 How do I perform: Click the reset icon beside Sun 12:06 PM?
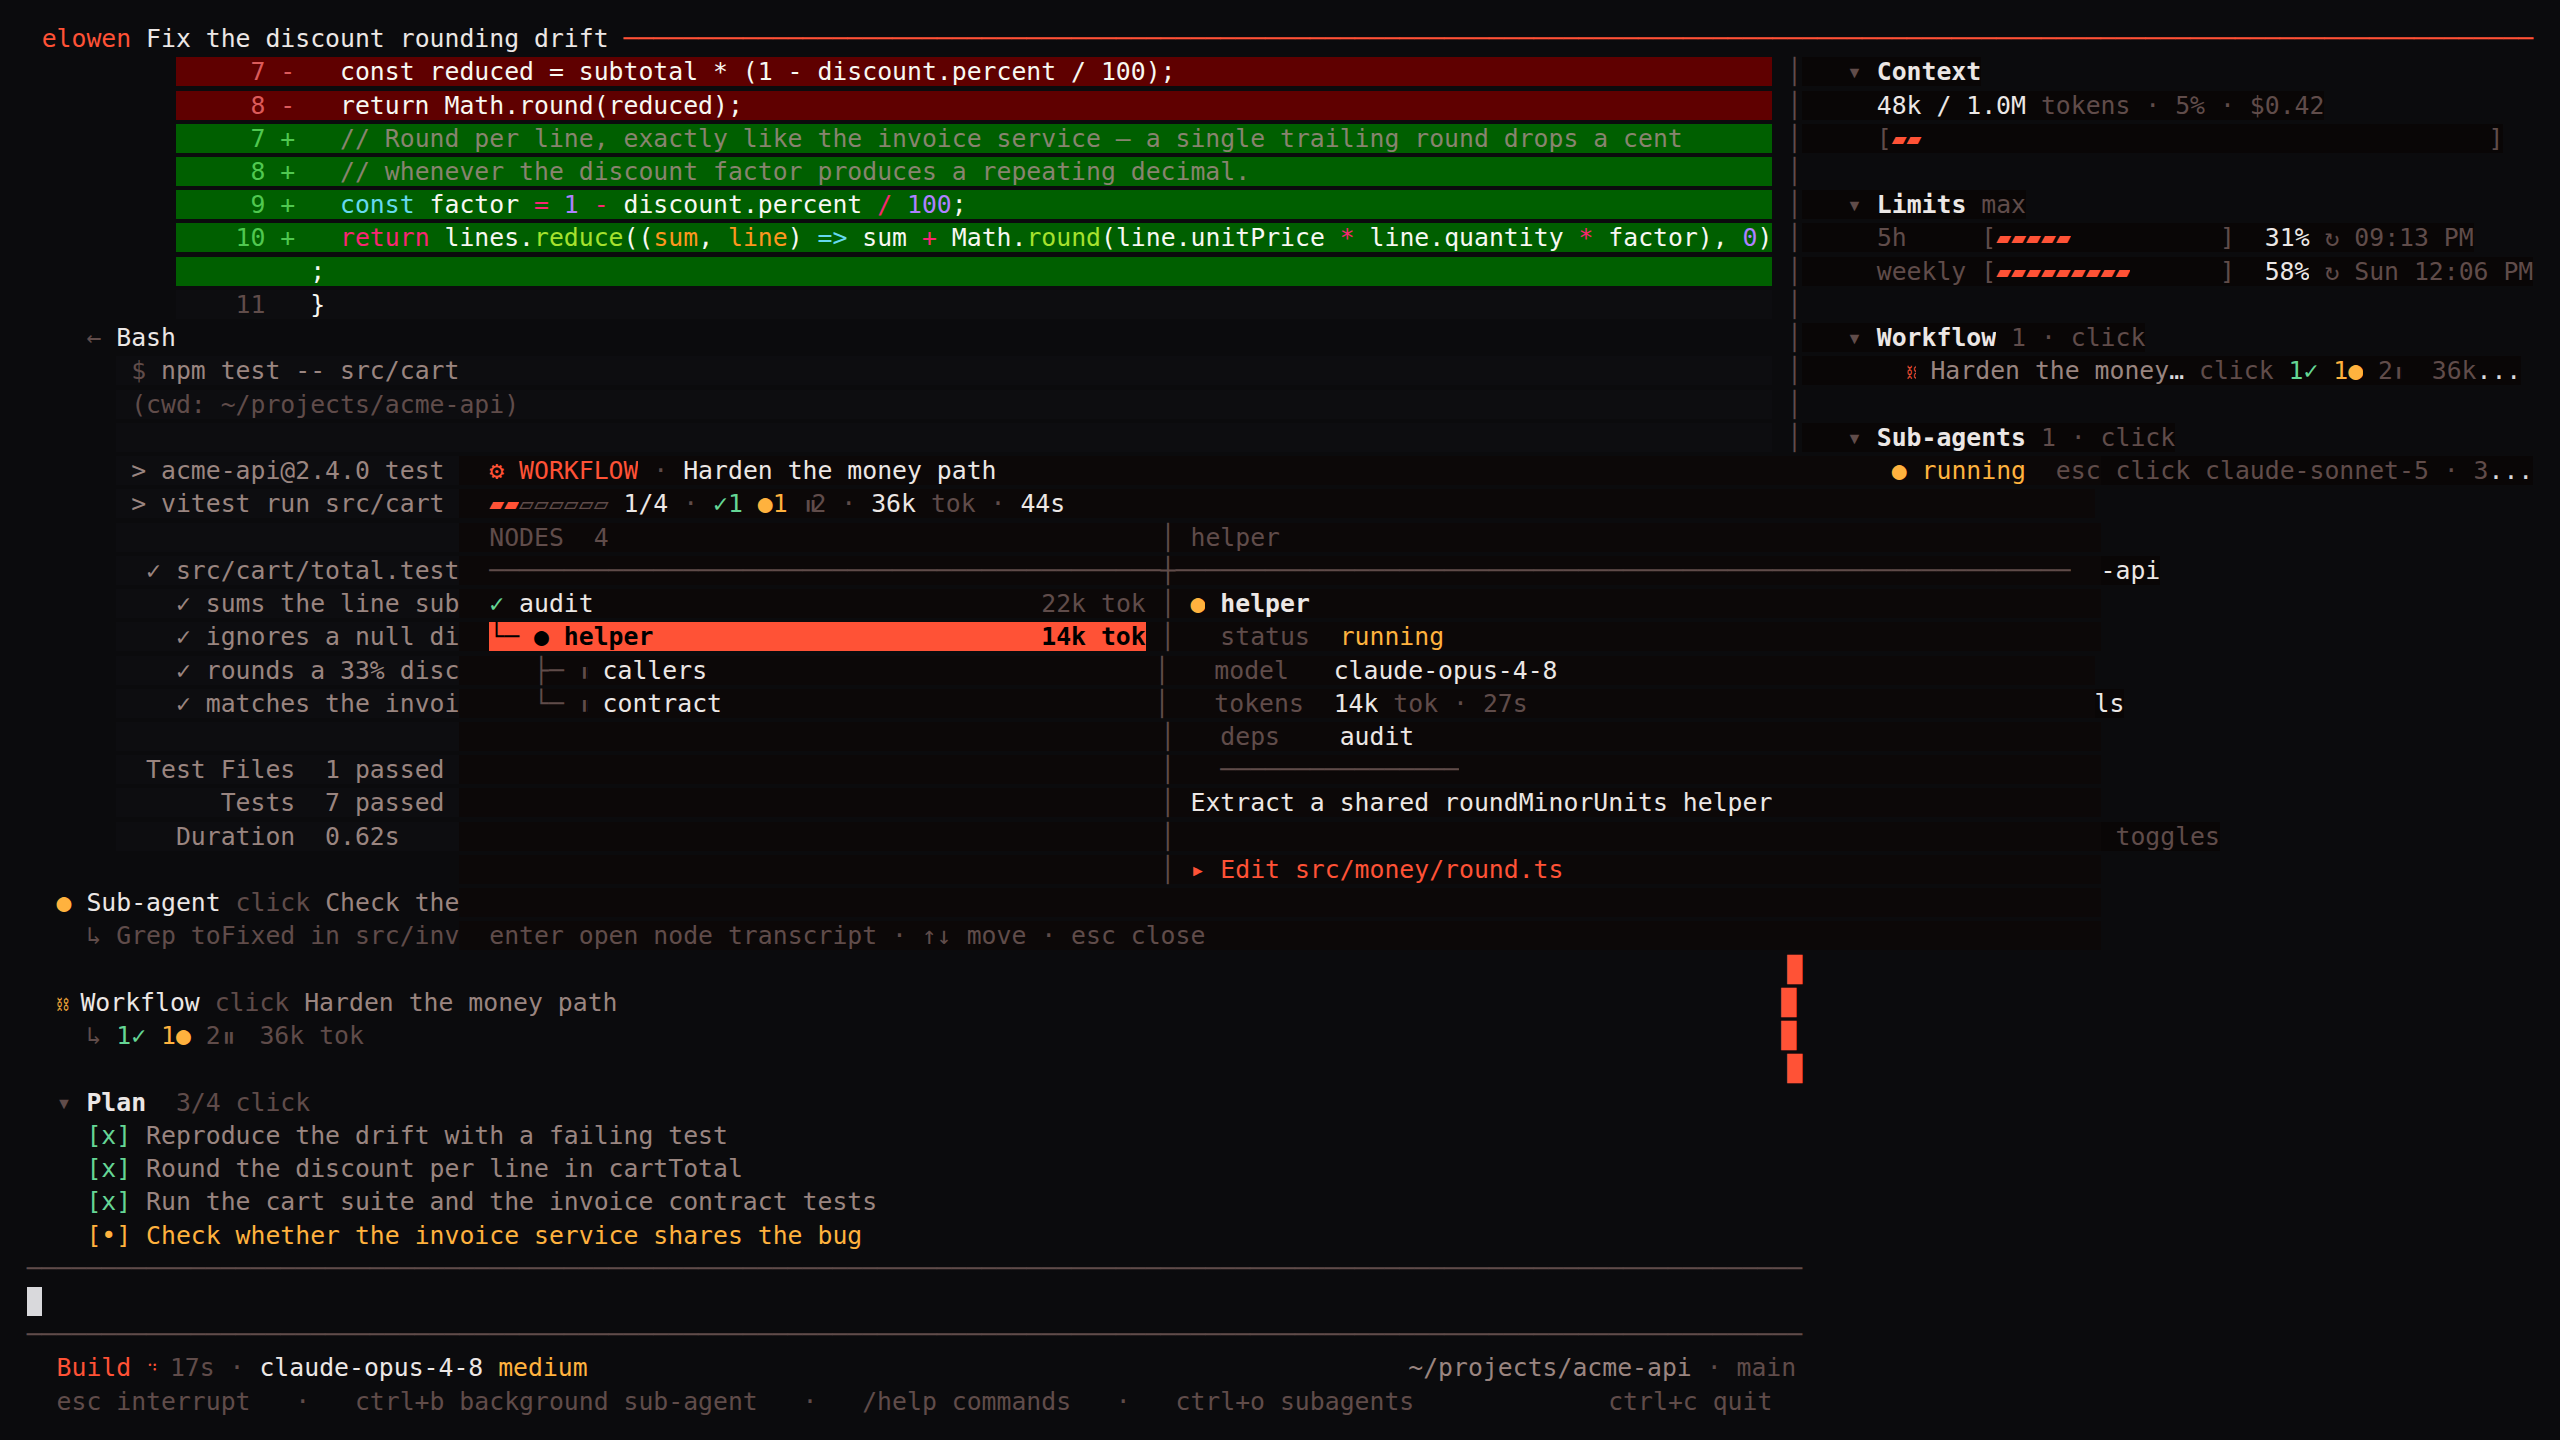(x=2332, y=272)
